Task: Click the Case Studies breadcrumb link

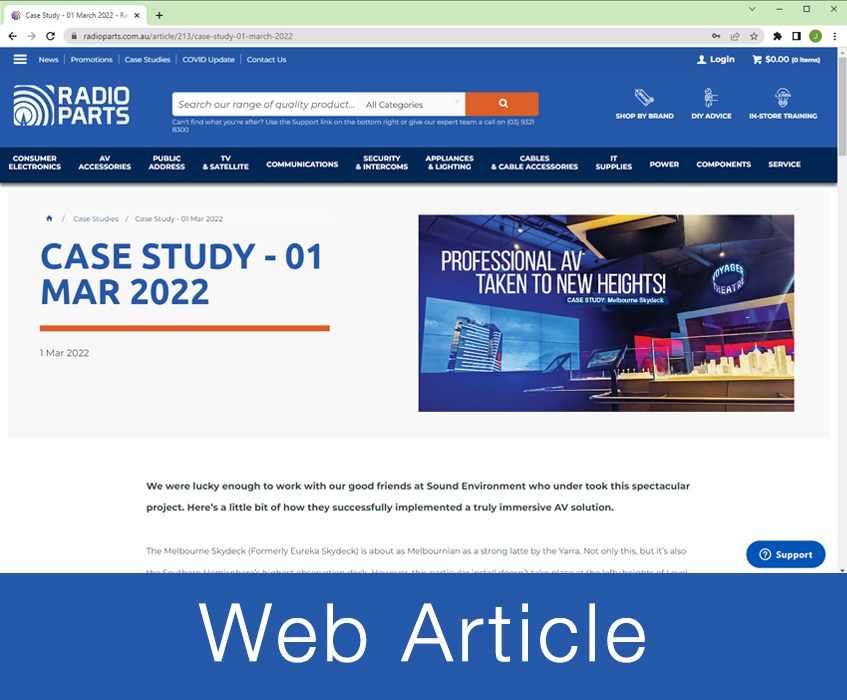Action: [x=96, y=219]
